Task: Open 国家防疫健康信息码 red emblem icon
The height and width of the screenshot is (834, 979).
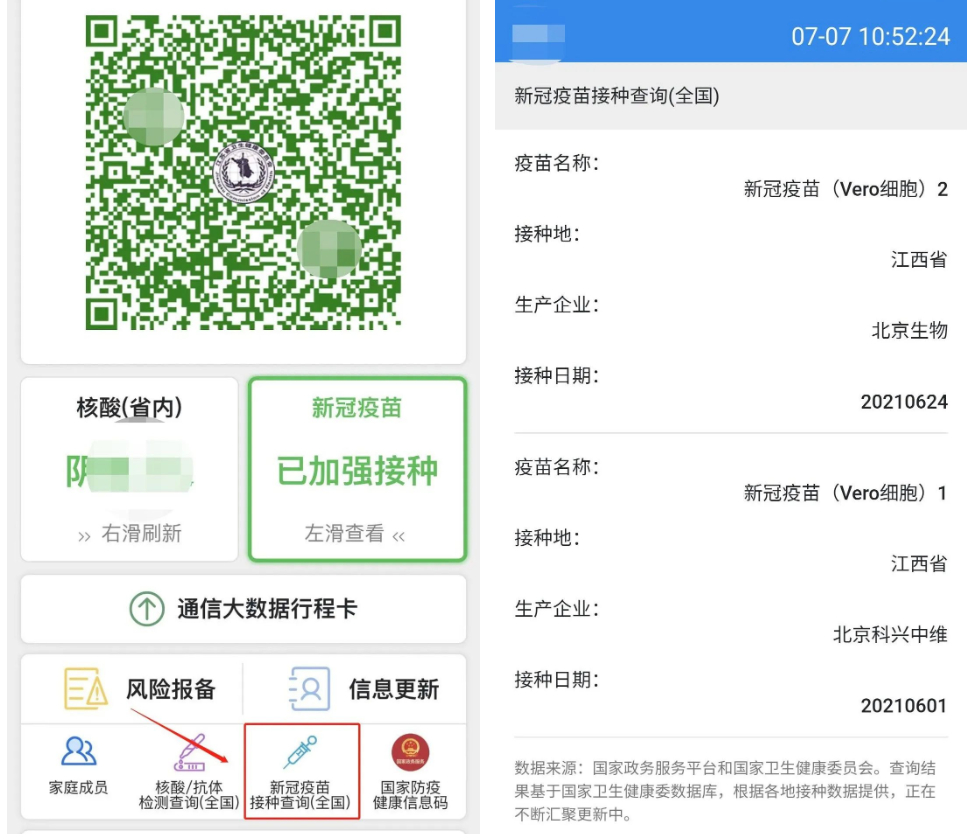Action: click(410, 751)
